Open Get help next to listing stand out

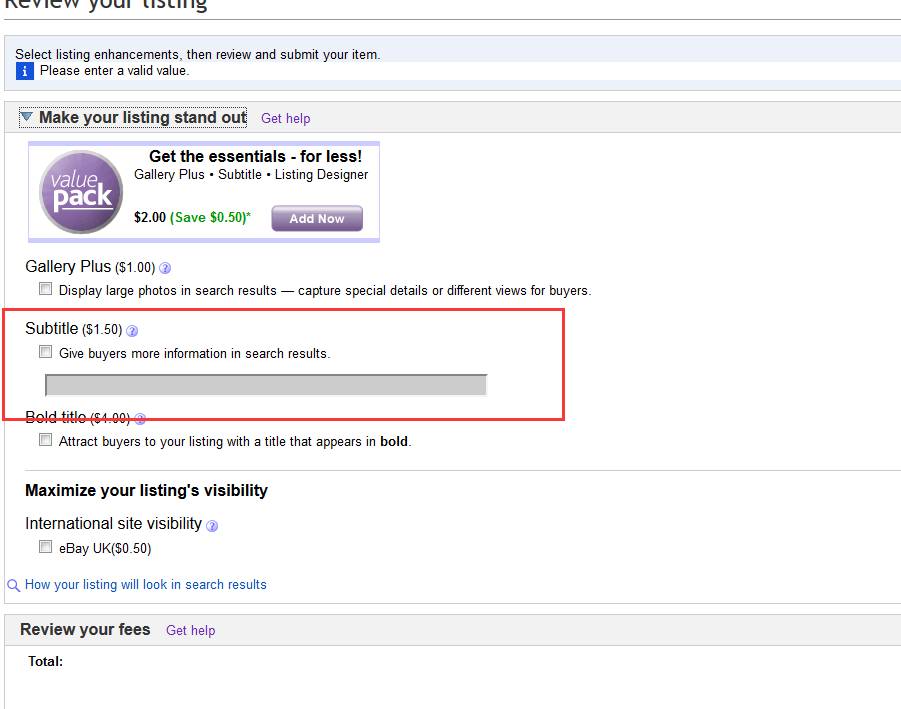286,118
